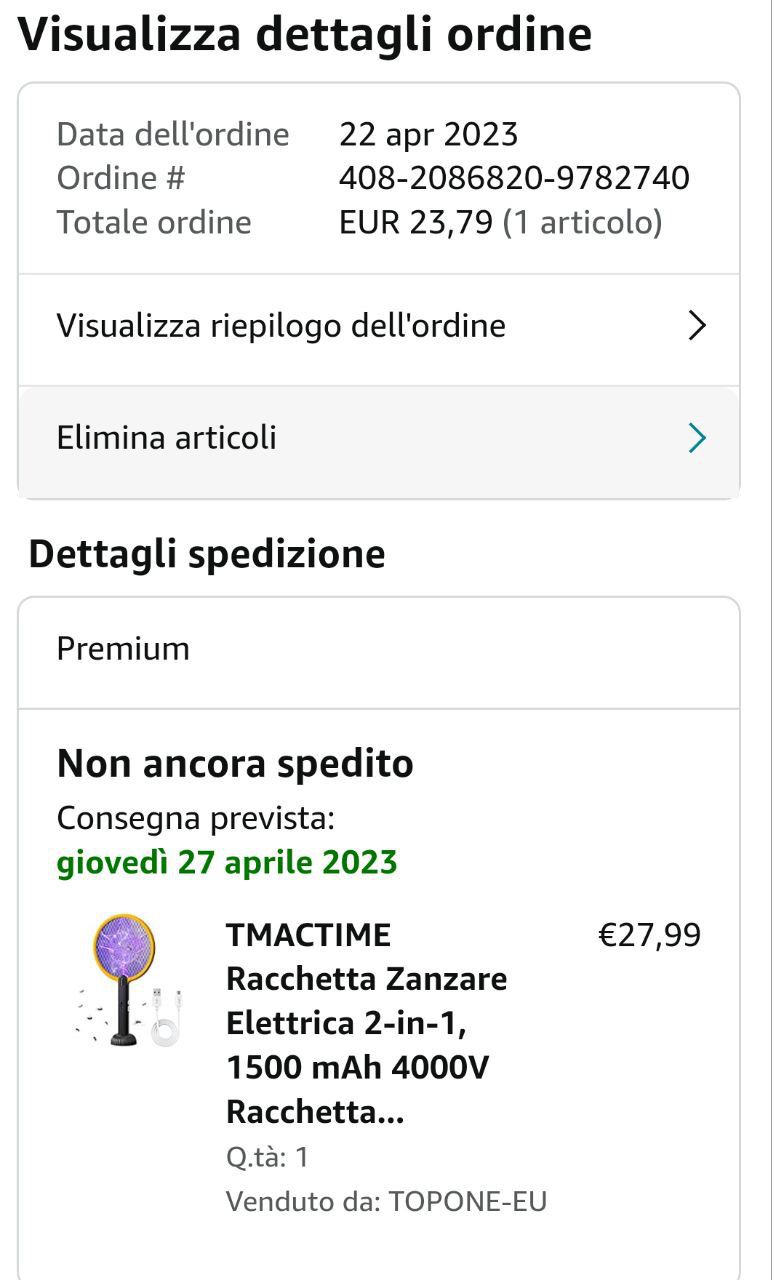The width and height of the screenshot is (772, 1280).
Task: Click the order number 408-2086820-9782740
Action: point(514,178)
